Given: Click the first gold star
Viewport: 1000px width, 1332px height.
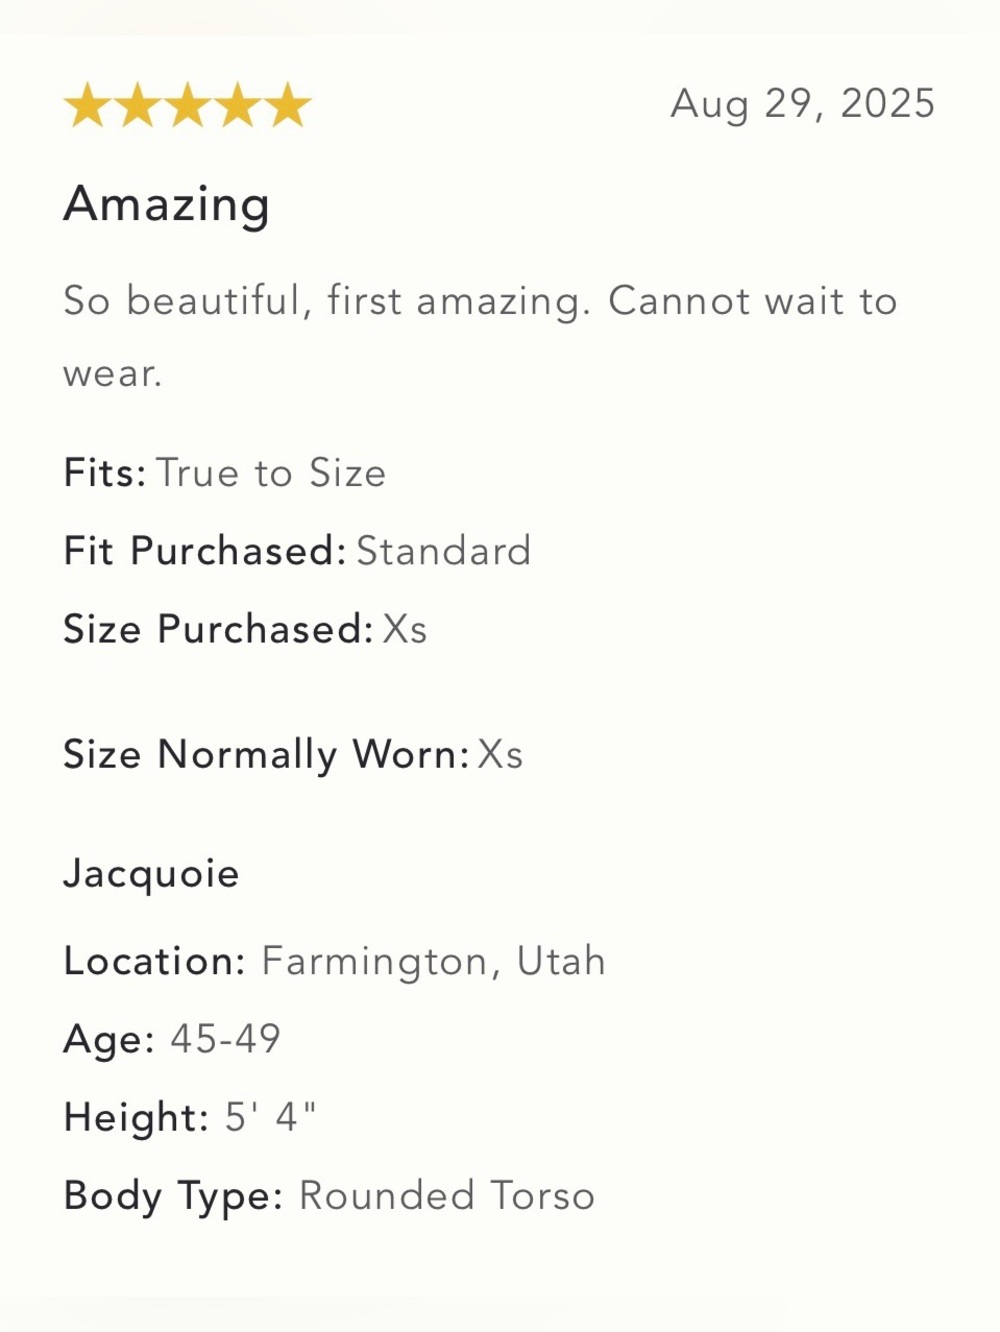Looking at the screenshot, I should 88,105.
